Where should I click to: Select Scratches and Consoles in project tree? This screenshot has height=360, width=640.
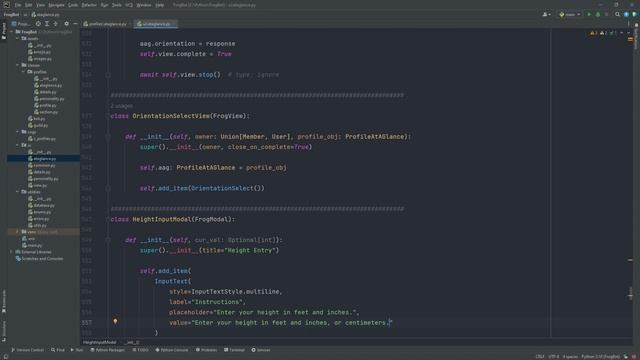(x=39, y=259)
